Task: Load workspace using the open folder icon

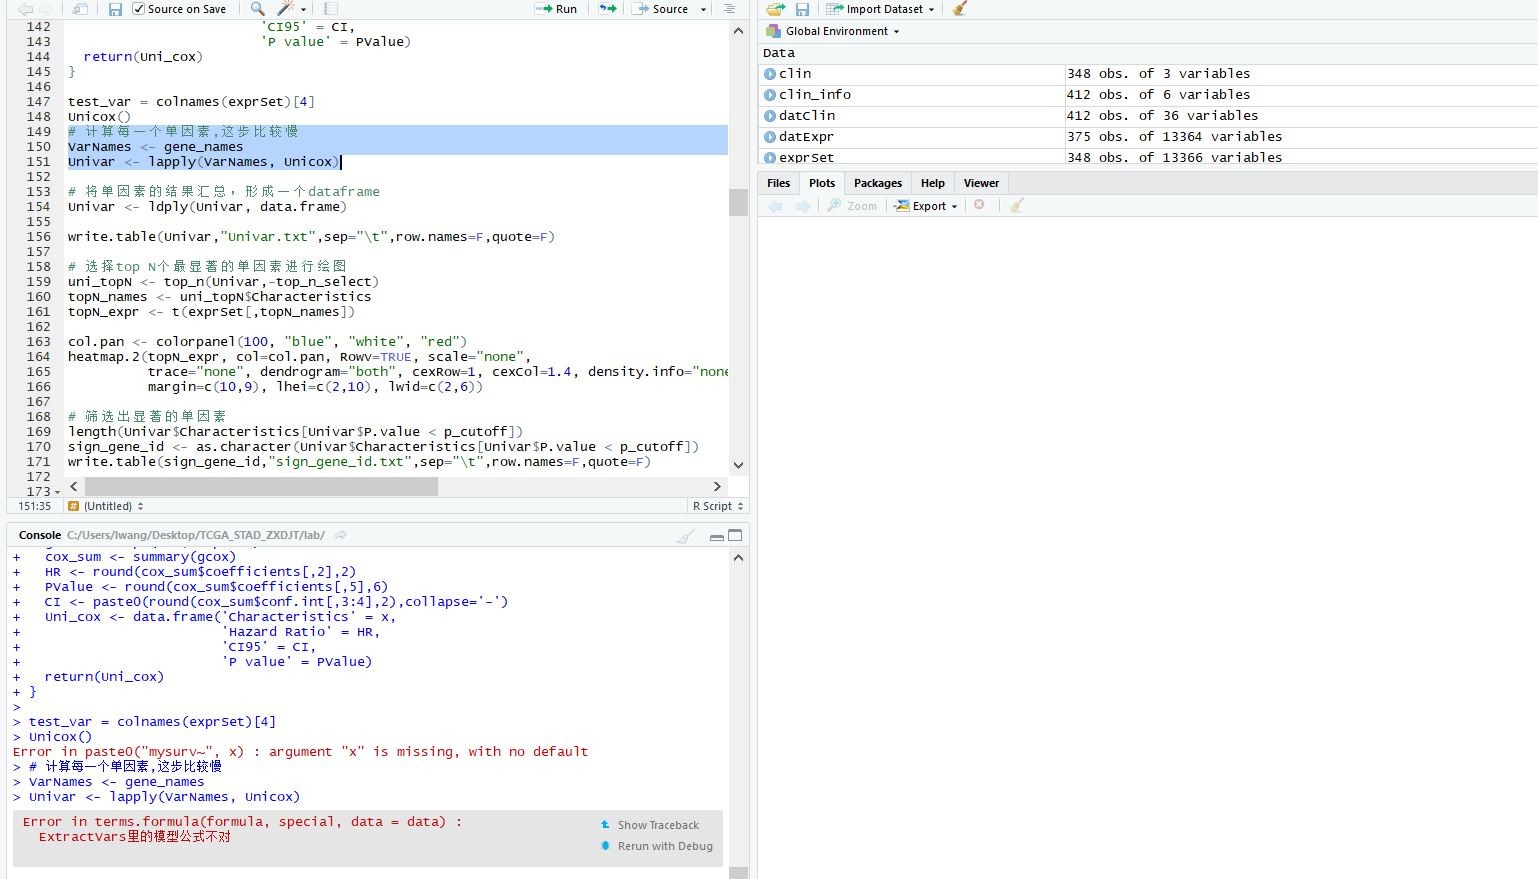Action: [x=775, y=9]
